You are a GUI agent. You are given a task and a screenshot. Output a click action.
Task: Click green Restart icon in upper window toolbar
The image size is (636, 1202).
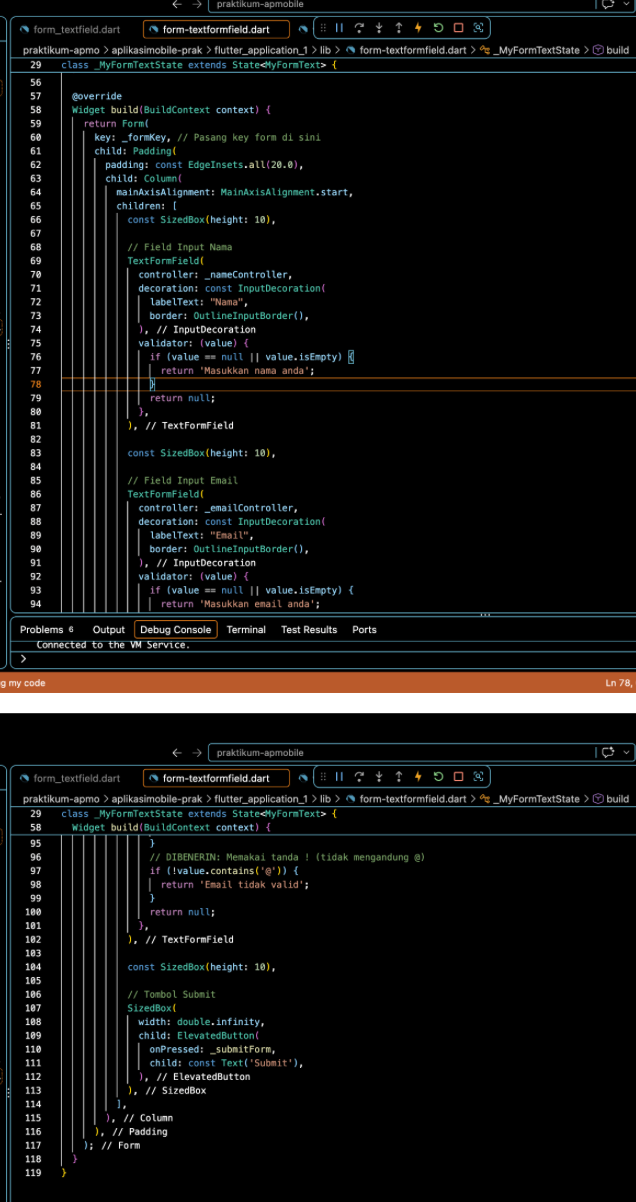(x=438, y=28)
